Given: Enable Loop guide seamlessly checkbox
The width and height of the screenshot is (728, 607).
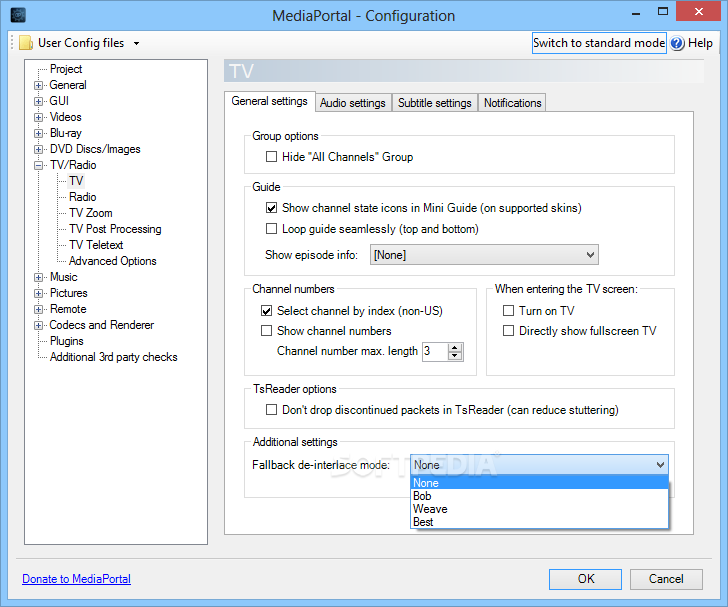Looking at the screenshot, I should [271, 229].
